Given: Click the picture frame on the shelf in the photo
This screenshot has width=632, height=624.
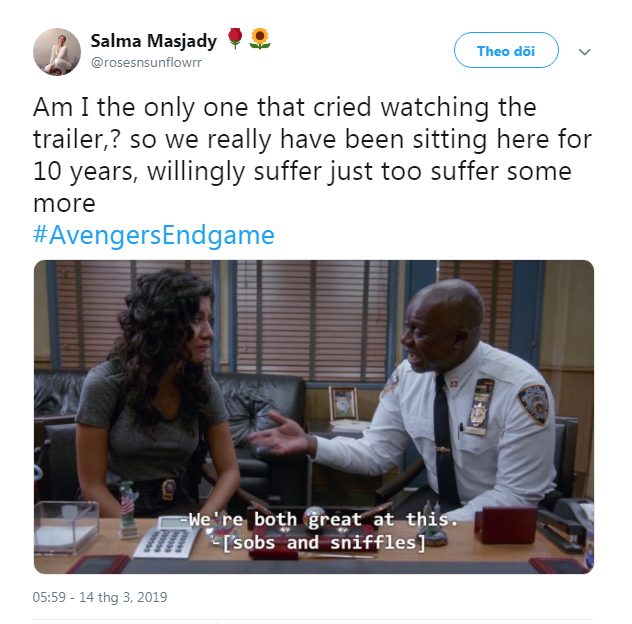Looking at the screenshot, I should pyautogui.click(x=343, y=404).
